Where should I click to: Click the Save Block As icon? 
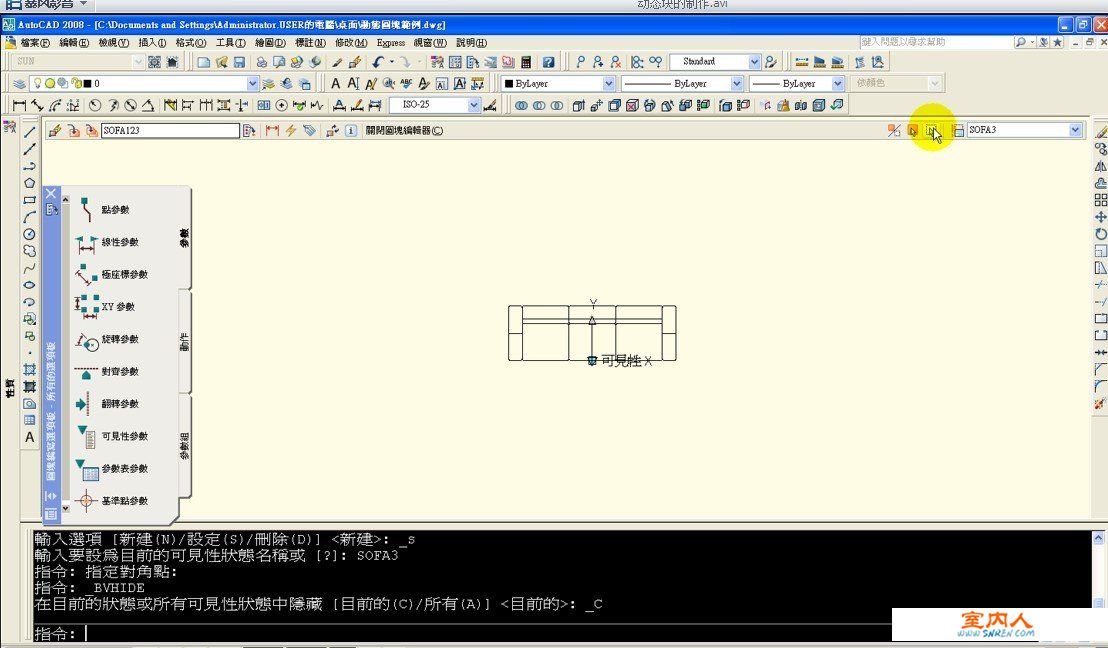coord(92,131)
